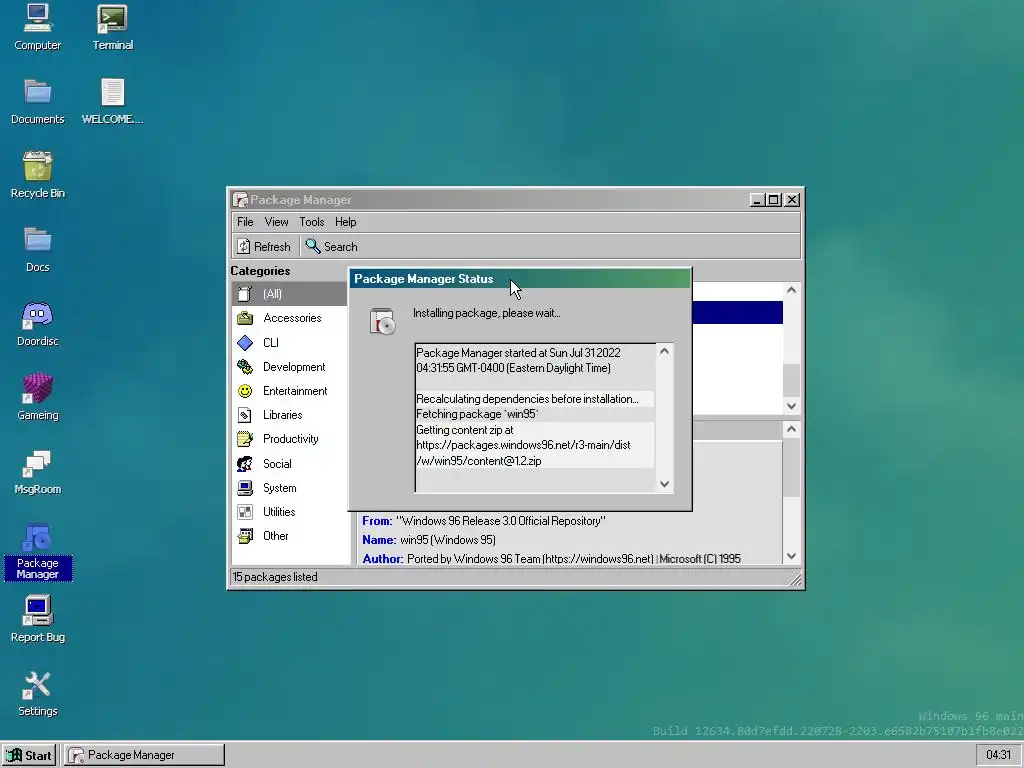Image resolution: width=1024 pixels, height=768 pixels.
Task: Maximize the Package Manager window
Action: [774, 200]
